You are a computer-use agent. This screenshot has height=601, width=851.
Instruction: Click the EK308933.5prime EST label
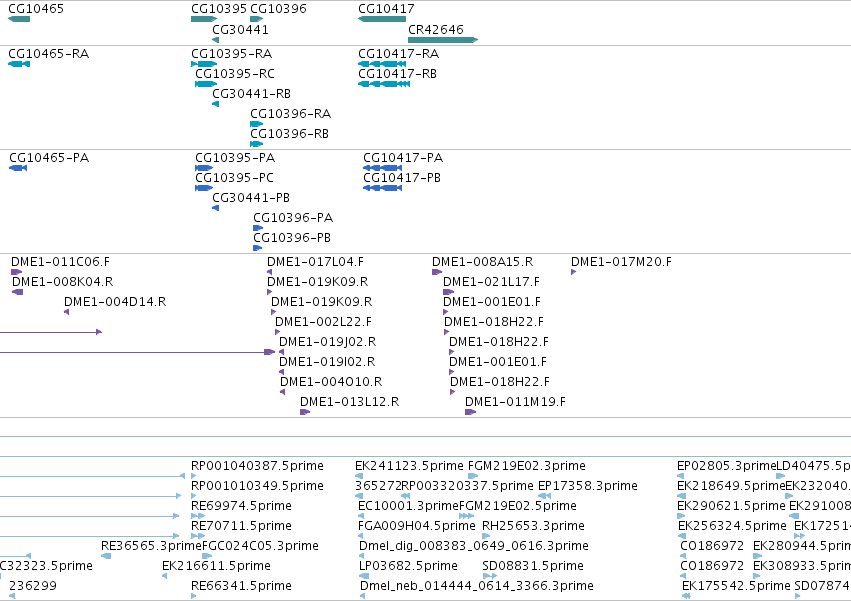click(x=802, y=567)
